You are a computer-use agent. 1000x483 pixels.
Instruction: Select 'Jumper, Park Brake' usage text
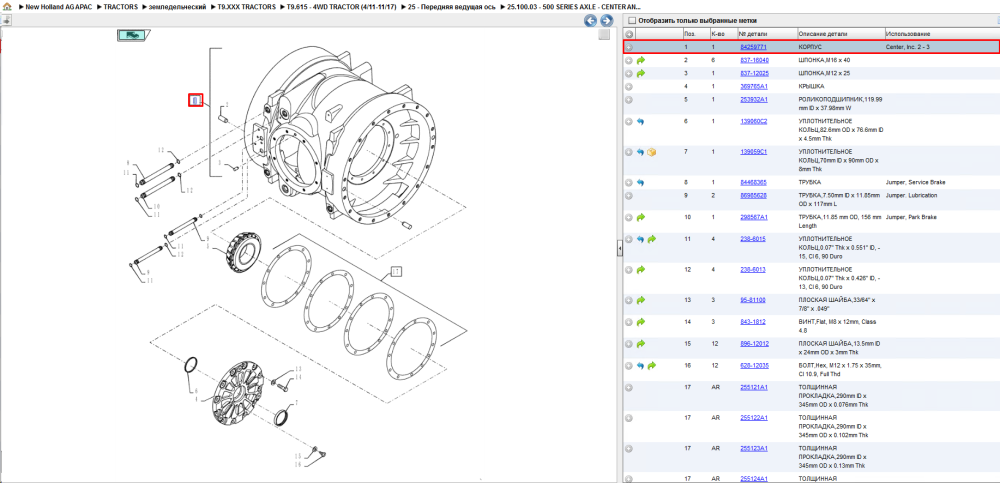[x=909, y=218]
